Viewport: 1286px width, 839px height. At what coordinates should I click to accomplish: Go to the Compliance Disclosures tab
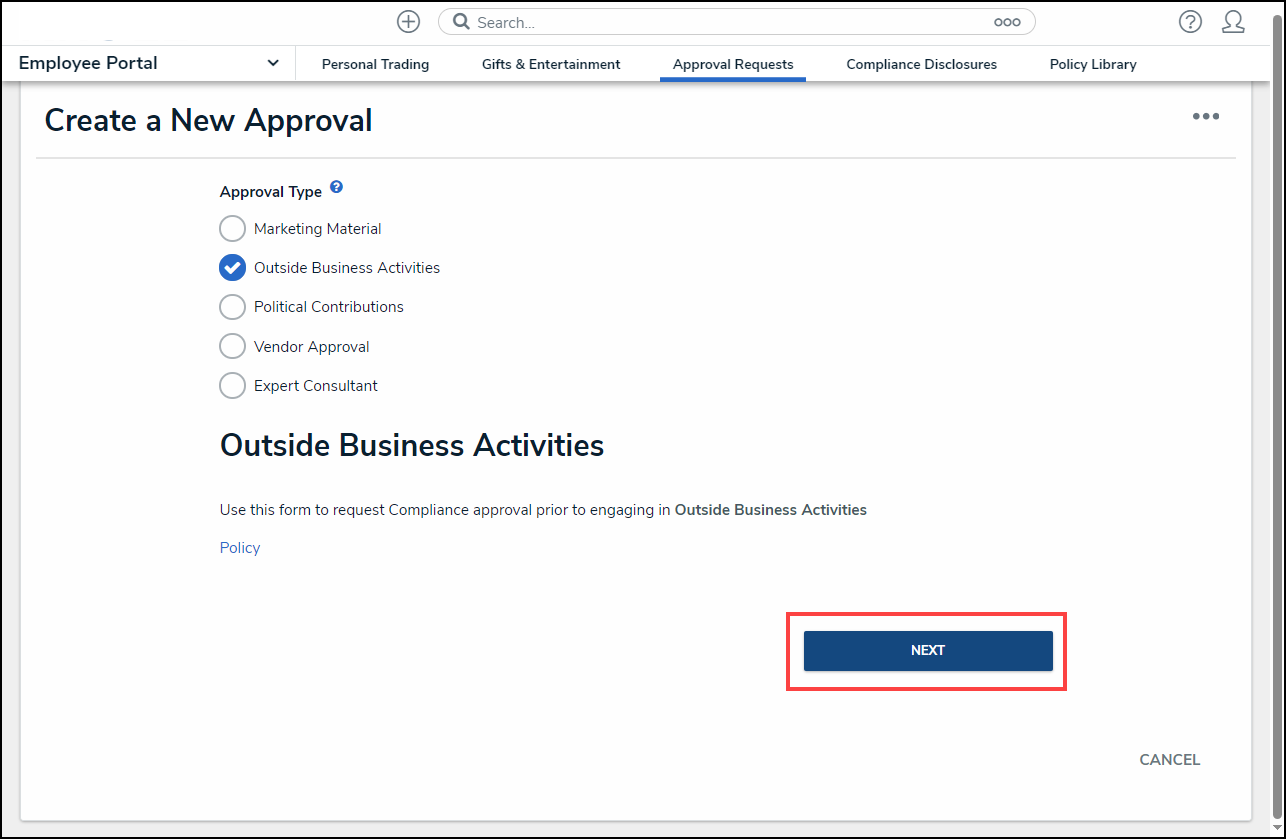click(x=921, y=64)
